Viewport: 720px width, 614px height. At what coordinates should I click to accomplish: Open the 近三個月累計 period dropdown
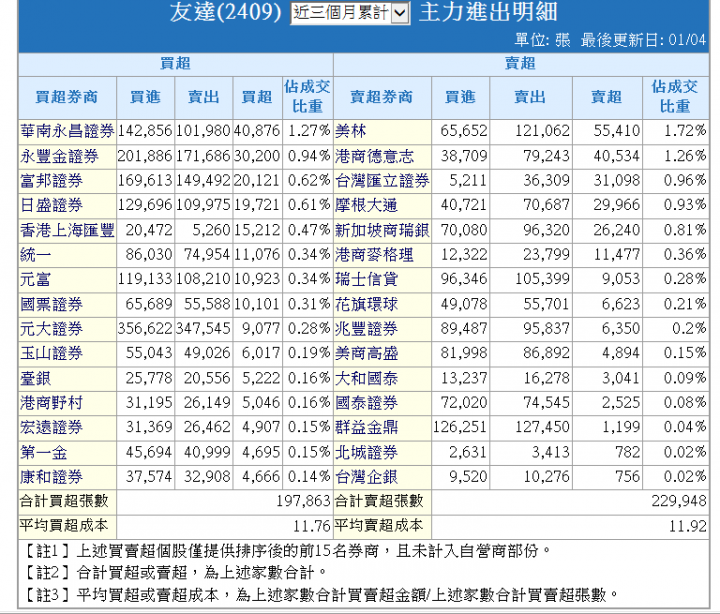click(x=350, y=13)
